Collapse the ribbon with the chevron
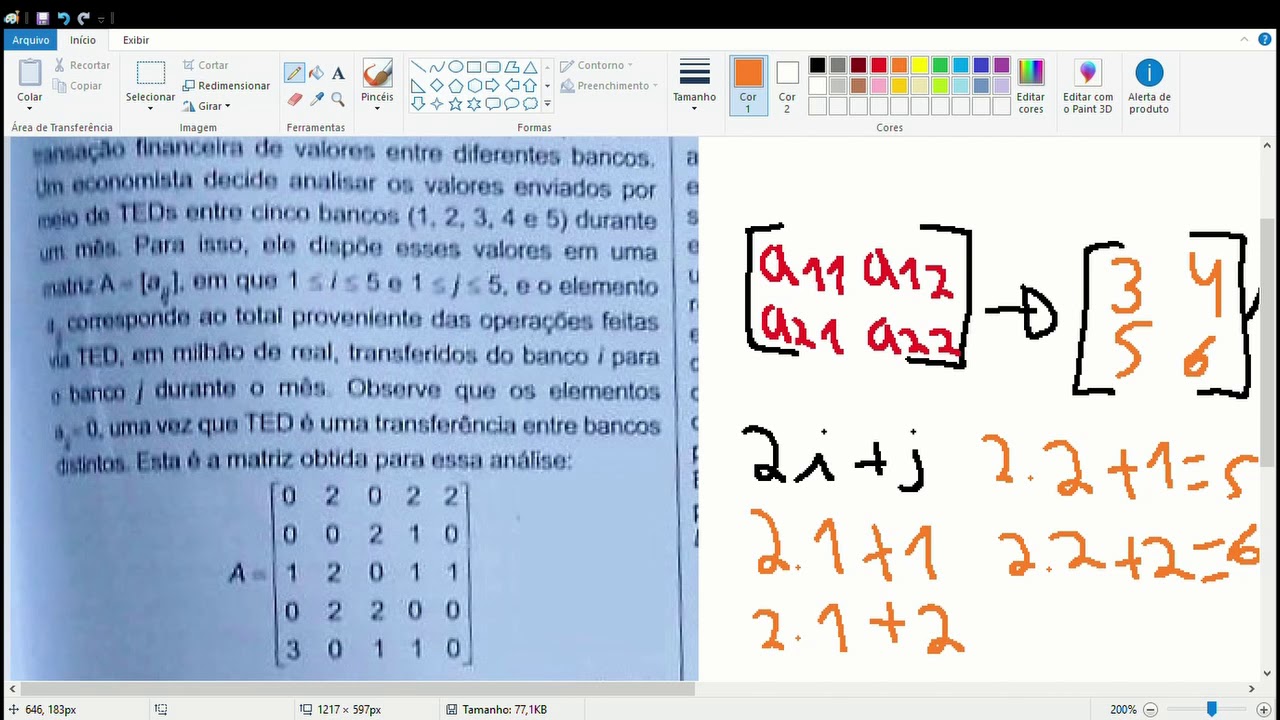Viewport: 1280px width, 720px height. 1246,40
